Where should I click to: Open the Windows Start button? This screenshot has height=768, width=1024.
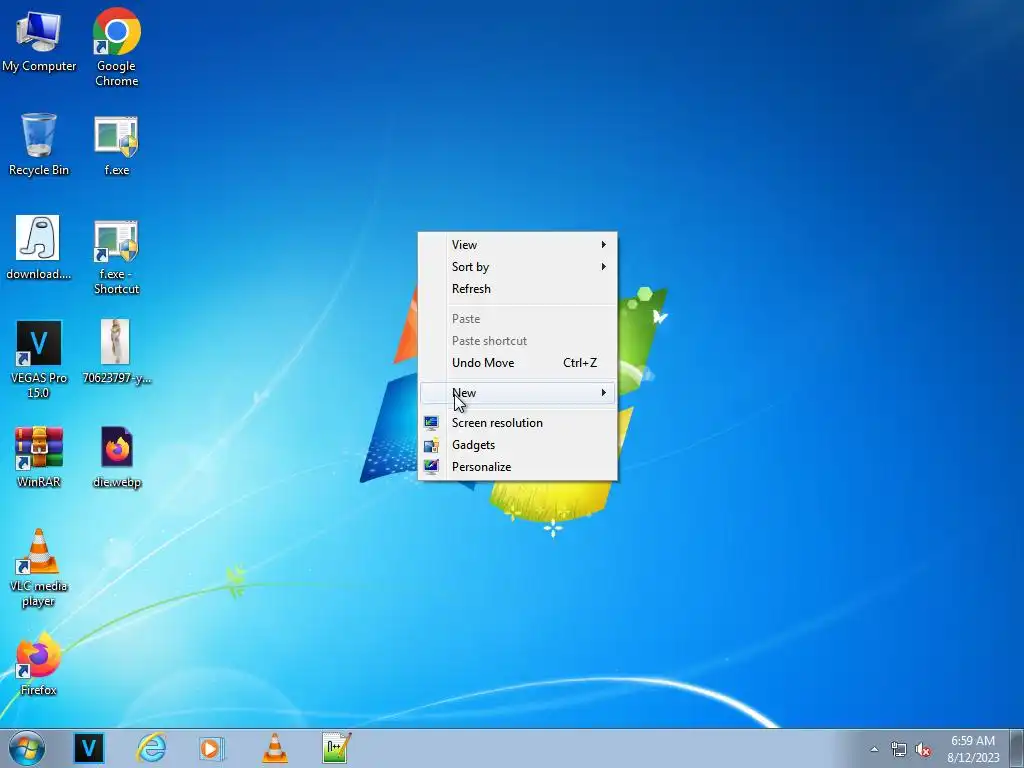tap(27, 748)
